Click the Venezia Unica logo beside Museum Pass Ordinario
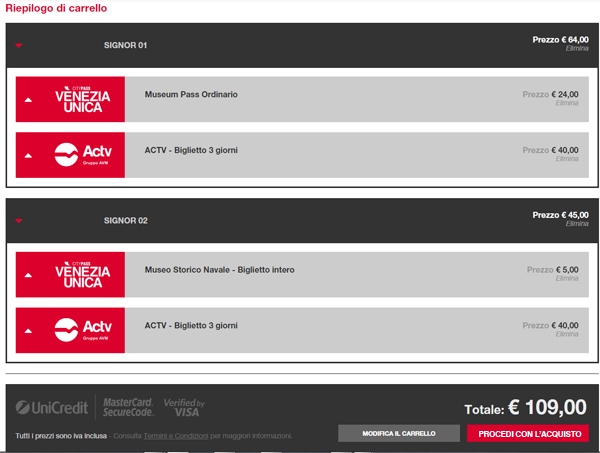The height and width of the screenshot is (453, 600). (82, 99)
